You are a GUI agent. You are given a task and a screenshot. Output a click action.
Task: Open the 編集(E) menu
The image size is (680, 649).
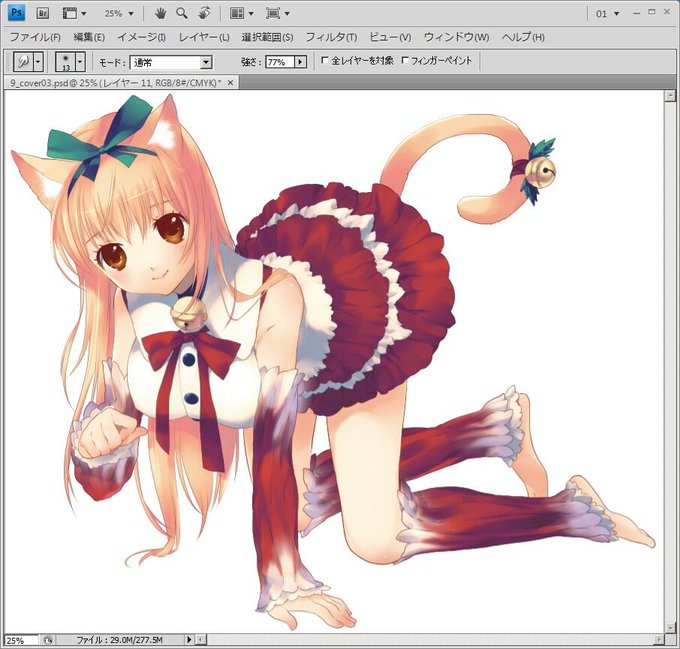(89, 37)
